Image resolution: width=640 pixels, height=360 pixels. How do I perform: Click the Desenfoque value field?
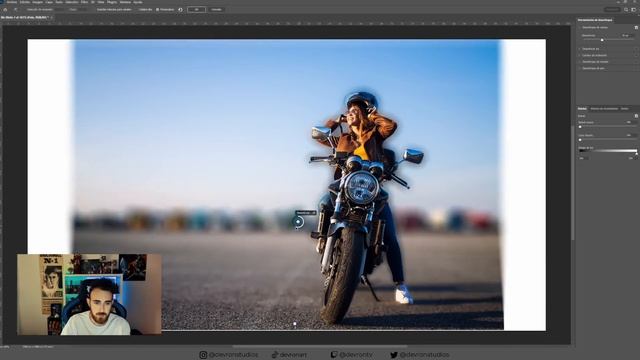(627, 36)
